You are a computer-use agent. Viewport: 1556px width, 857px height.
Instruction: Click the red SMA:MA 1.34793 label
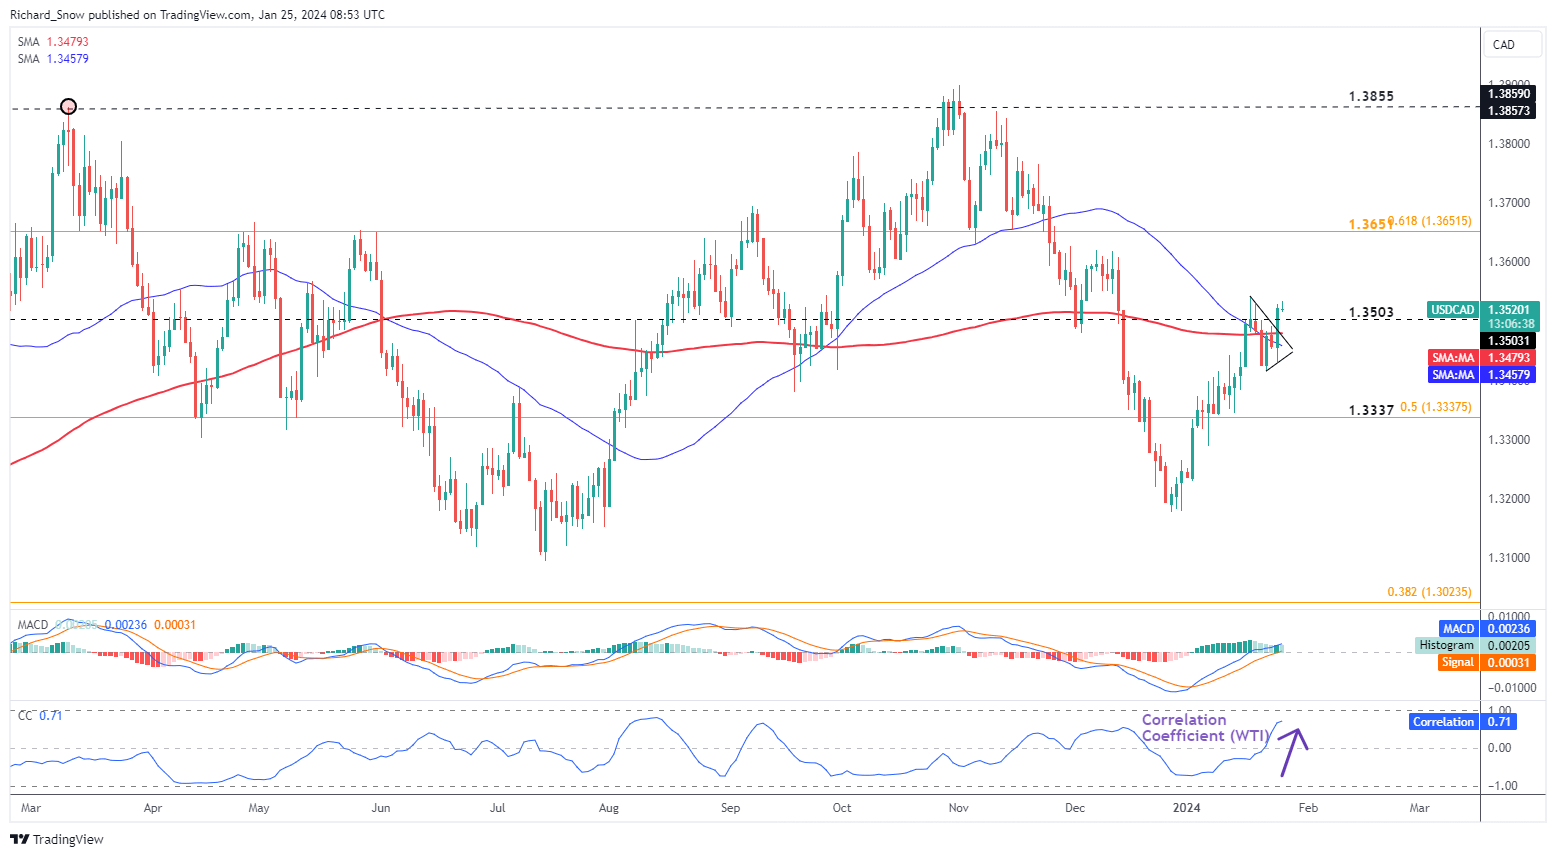click(1481, 358)
